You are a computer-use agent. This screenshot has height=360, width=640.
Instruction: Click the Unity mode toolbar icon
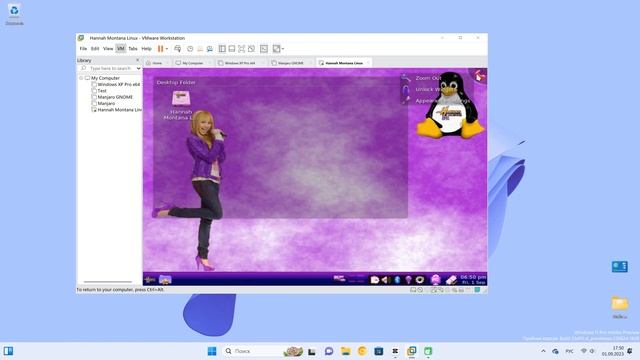[251, 49]
